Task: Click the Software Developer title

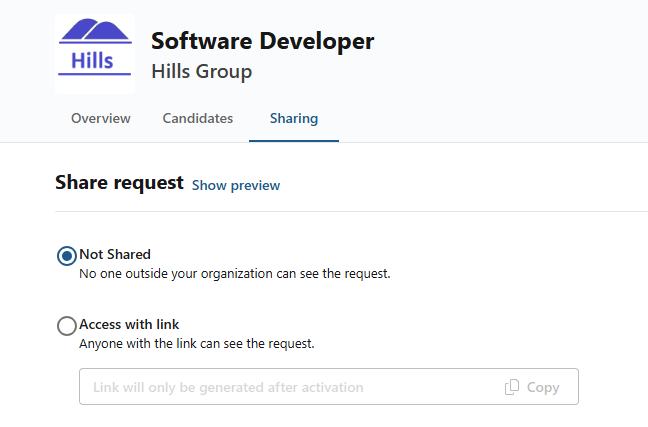Action: pyautogui.click(x=263, y=41)
